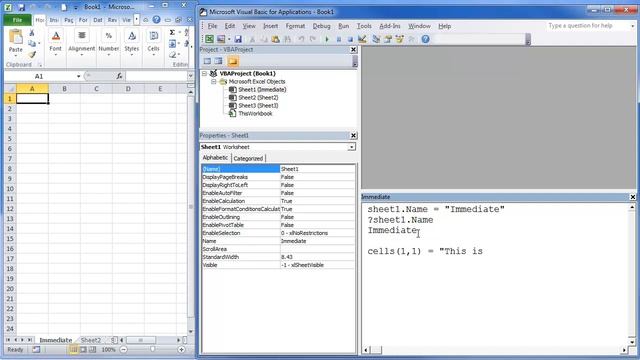This screenshot has height=360, width=640.
Task: Run Sub with the green play icon
Action: pos(327,39)
